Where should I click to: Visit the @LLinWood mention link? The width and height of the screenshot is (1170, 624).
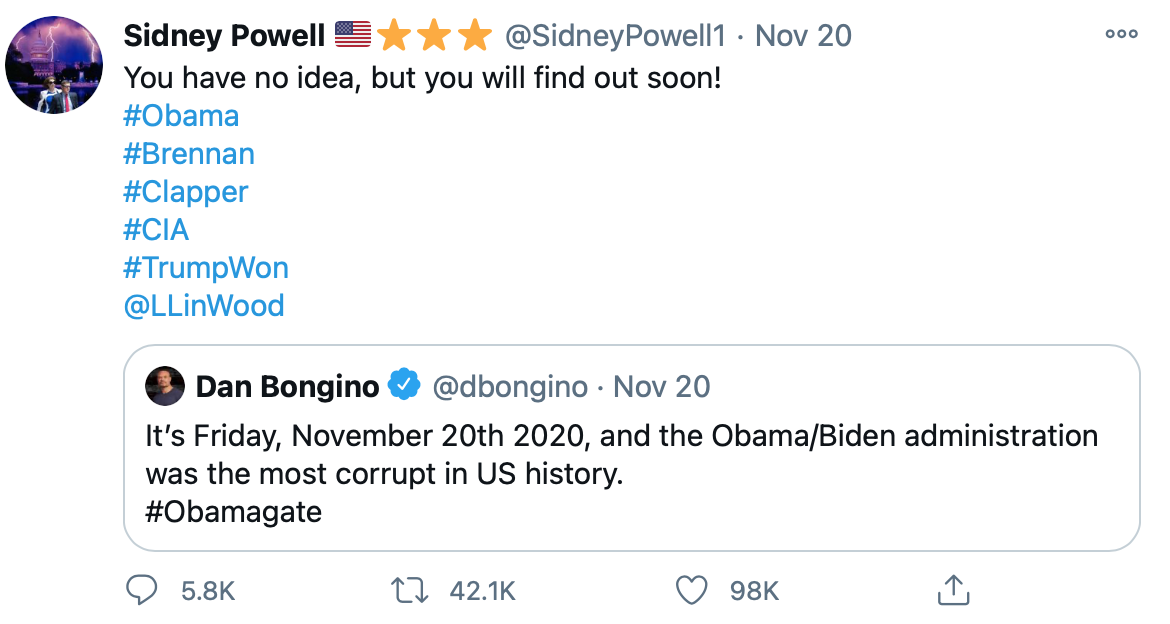click(203, 306)
